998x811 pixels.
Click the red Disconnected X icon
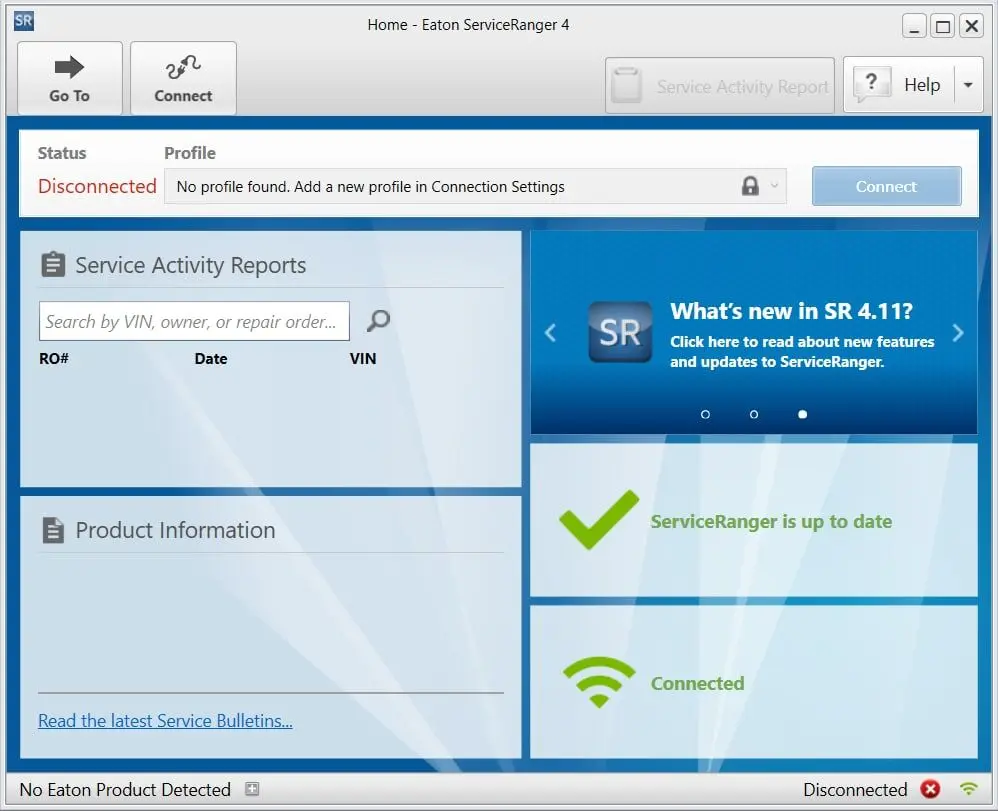point(931,789)
